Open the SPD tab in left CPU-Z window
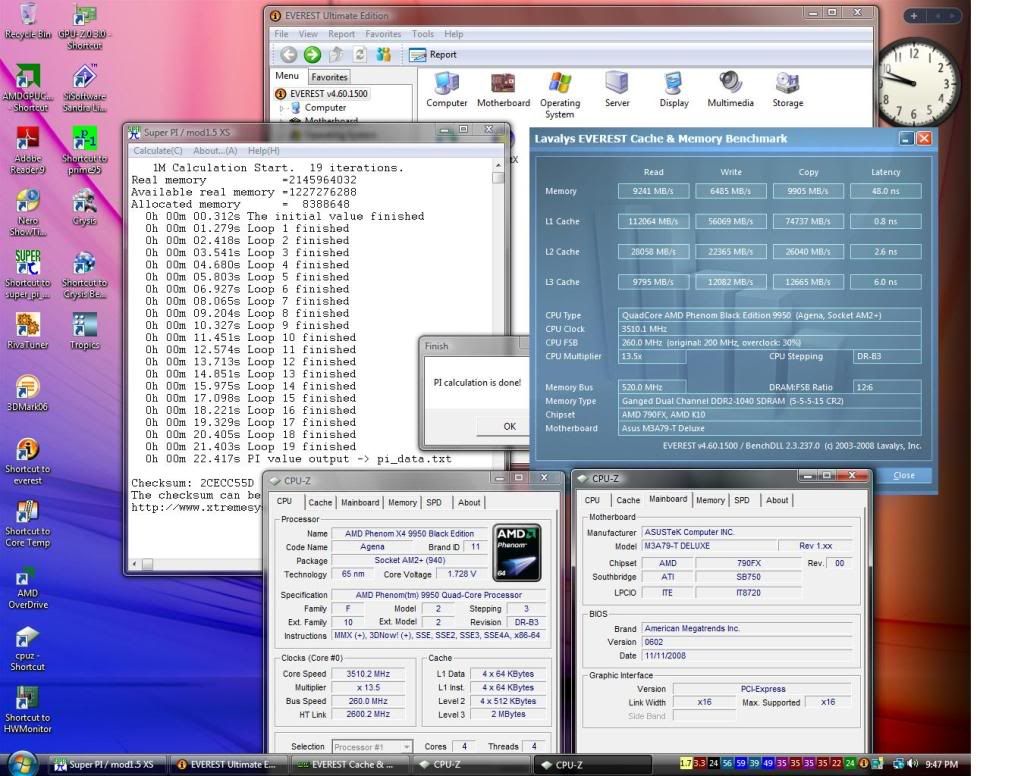Screen dimensions: 1024x776 click(434, 502)
